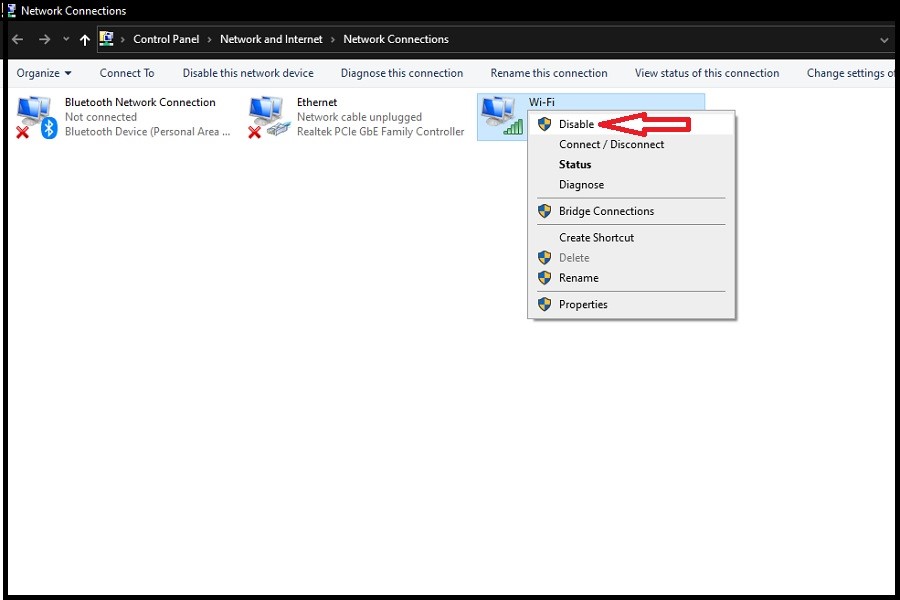Image resolution: width=900 pixels, height=600 pixels.
Task: Choose Disable from the context menu
Action: click(576, 124)
